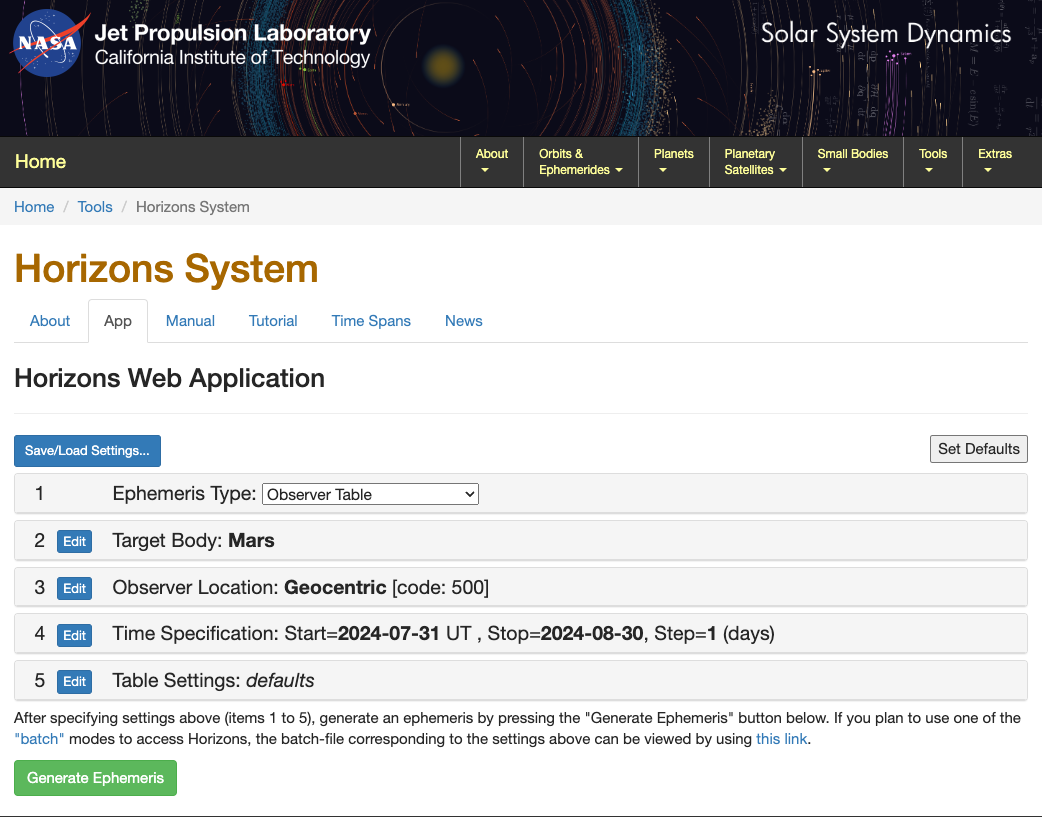The image size is (1042, 817).
Task: Follow the Home breadcrumb link
Action: click(34, 207)
